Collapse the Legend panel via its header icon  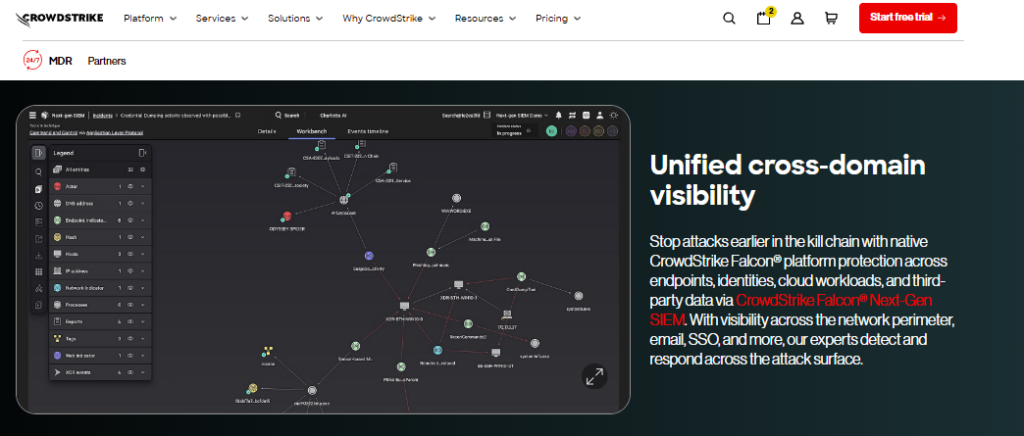point(142,153)
